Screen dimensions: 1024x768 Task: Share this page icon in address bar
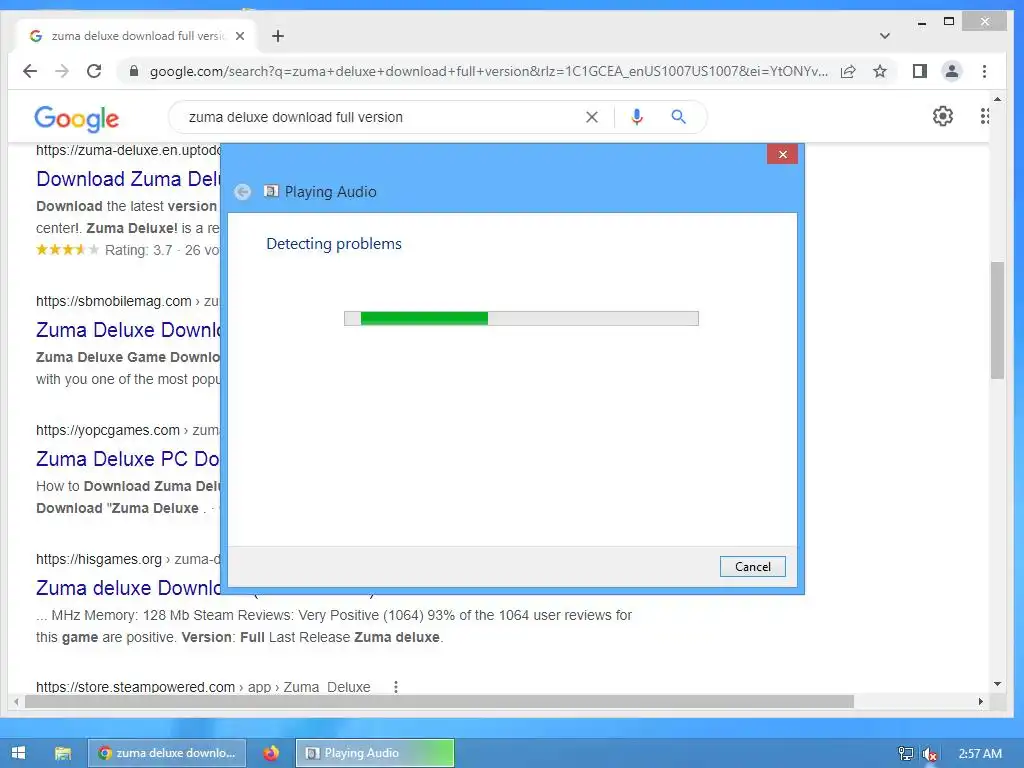tap(848, 71)
